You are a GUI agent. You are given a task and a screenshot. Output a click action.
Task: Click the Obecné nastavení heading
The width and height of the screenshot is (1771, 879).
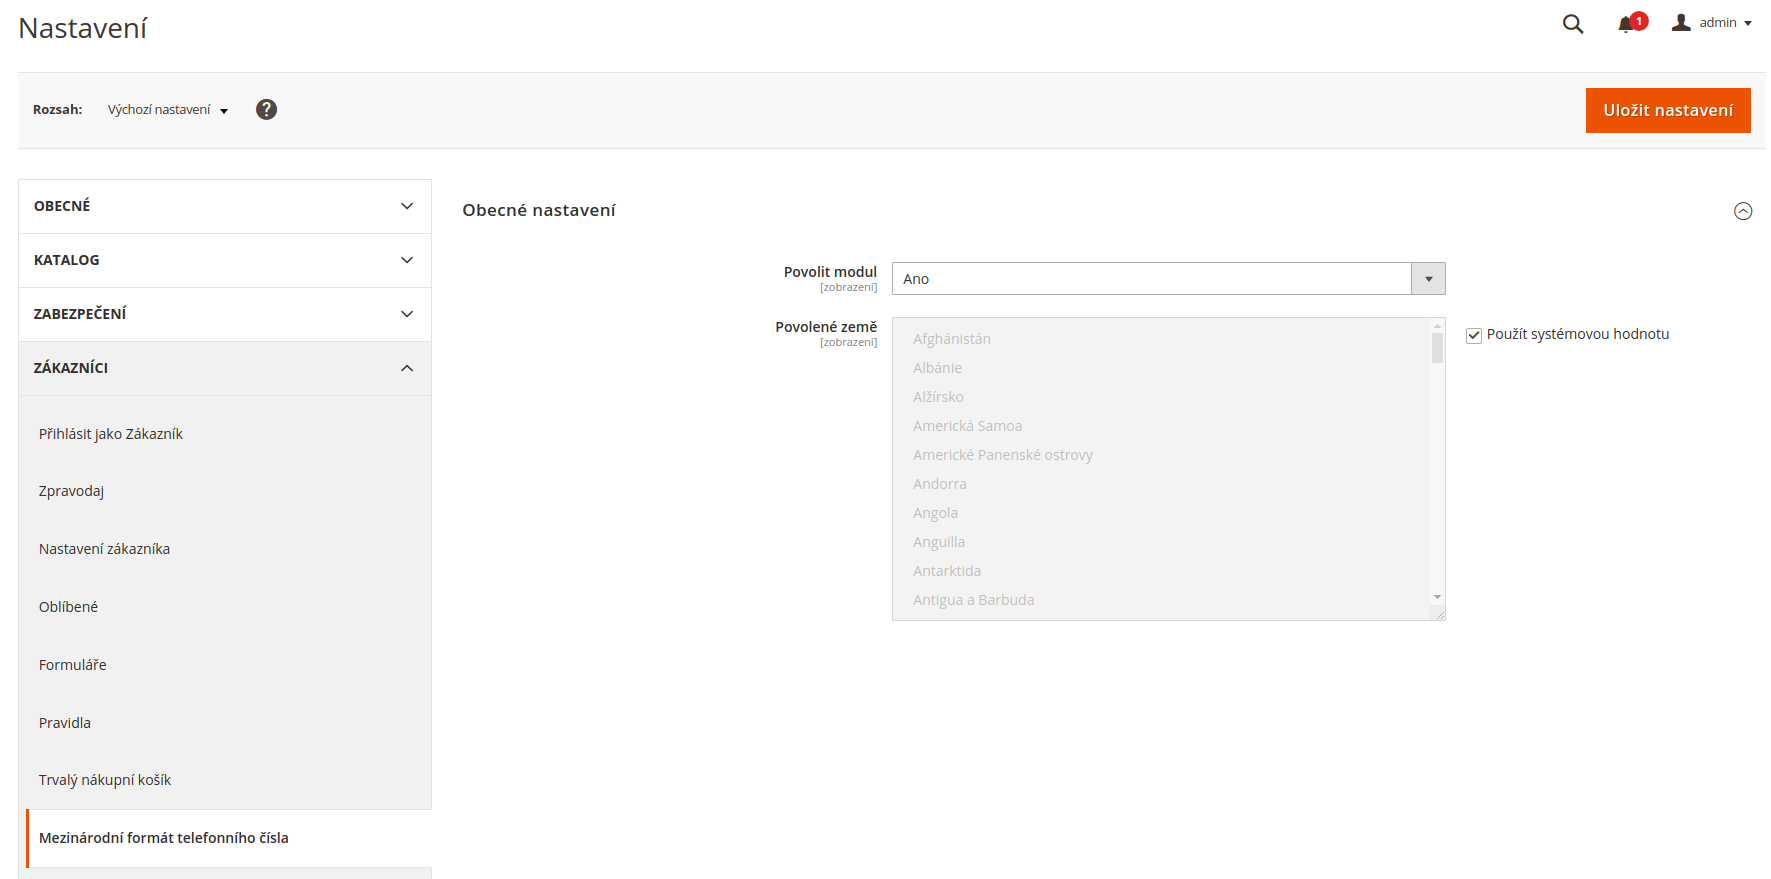(539, 210)
